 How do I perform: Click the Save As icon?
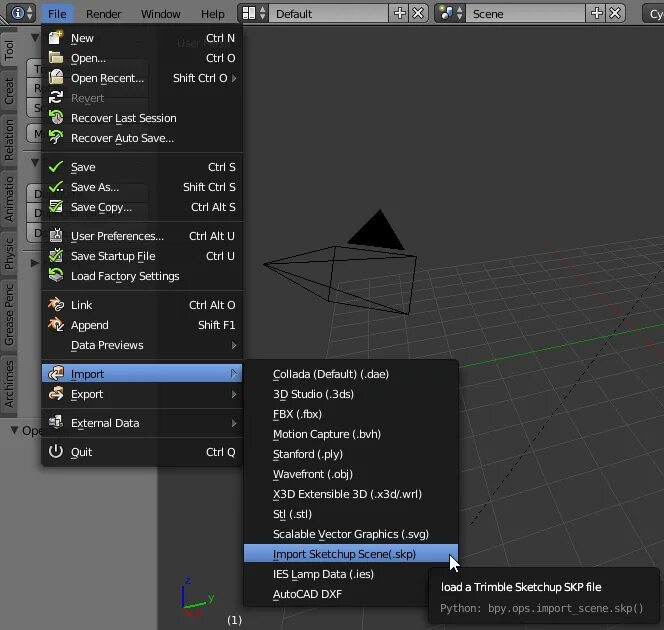55,187
